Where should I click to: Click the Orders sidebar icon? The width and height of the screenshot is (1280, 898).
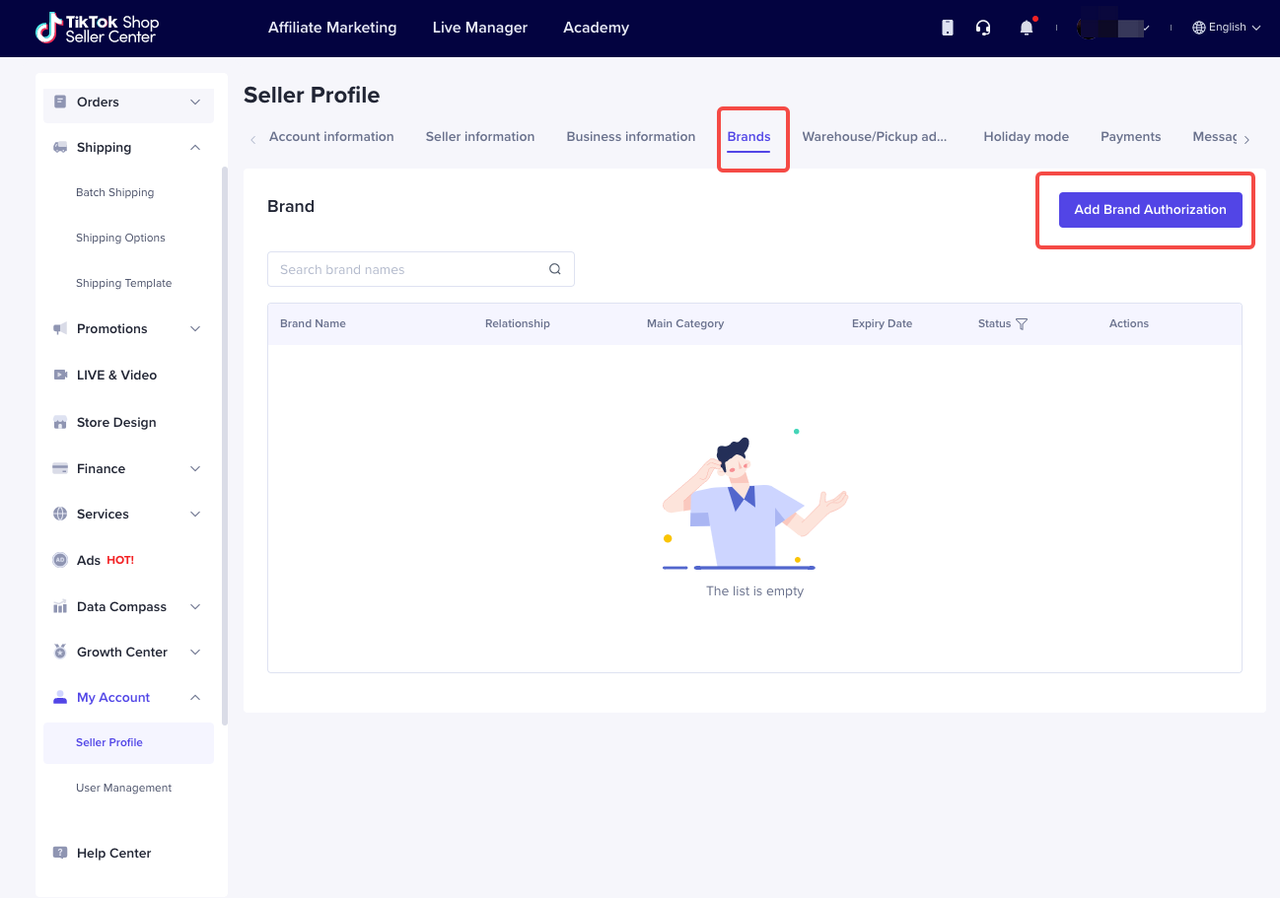(60, 102)
